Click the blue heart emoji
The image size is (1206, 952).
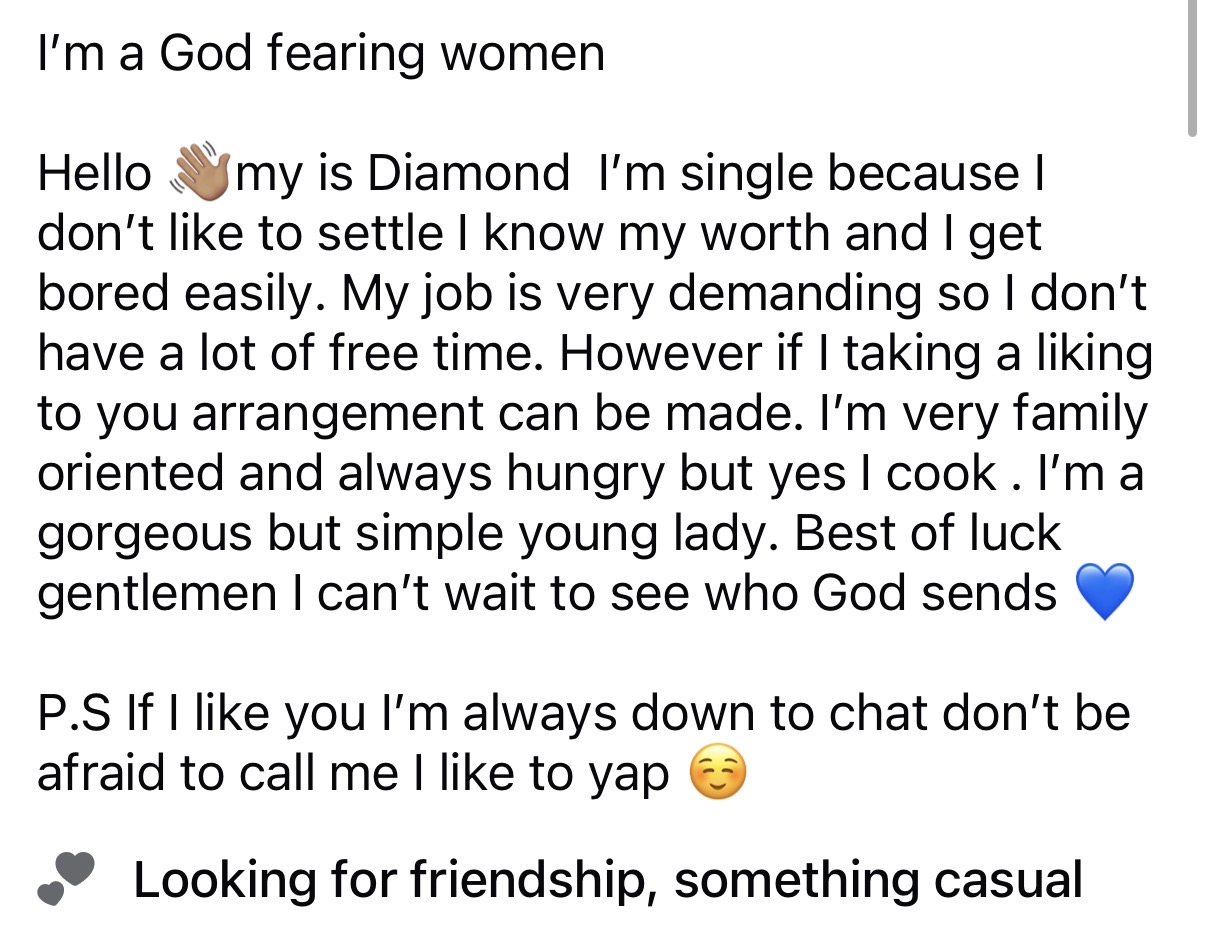(1105, 592)
